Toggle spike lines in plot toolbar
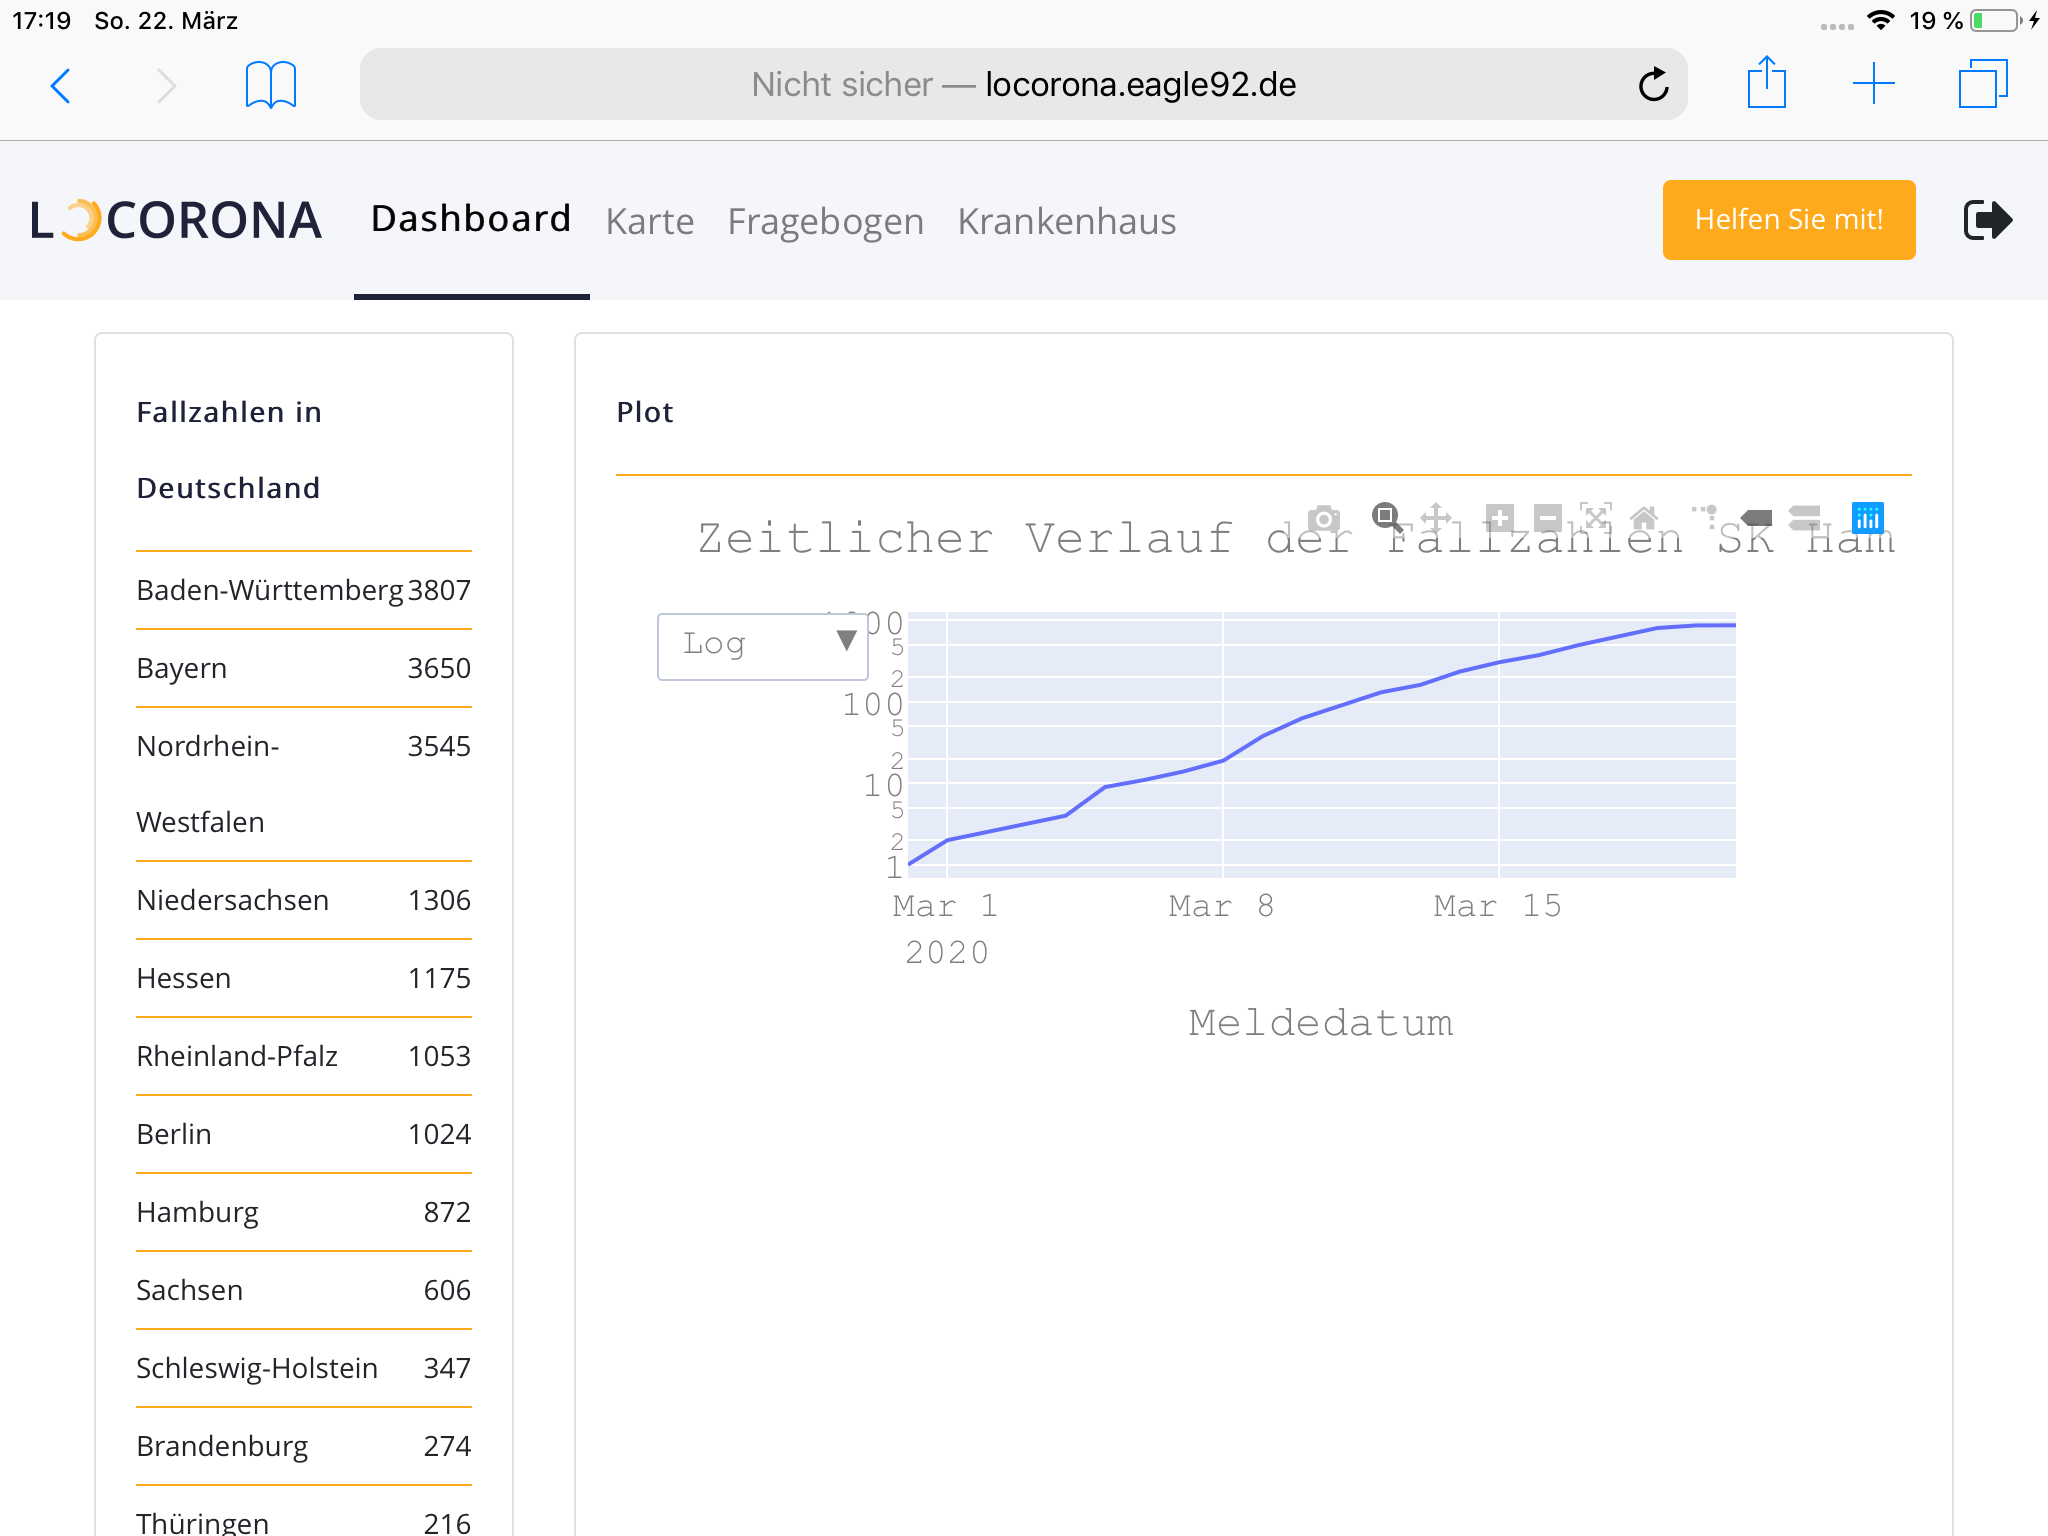The image size is (2048, 1536). 1705,517
